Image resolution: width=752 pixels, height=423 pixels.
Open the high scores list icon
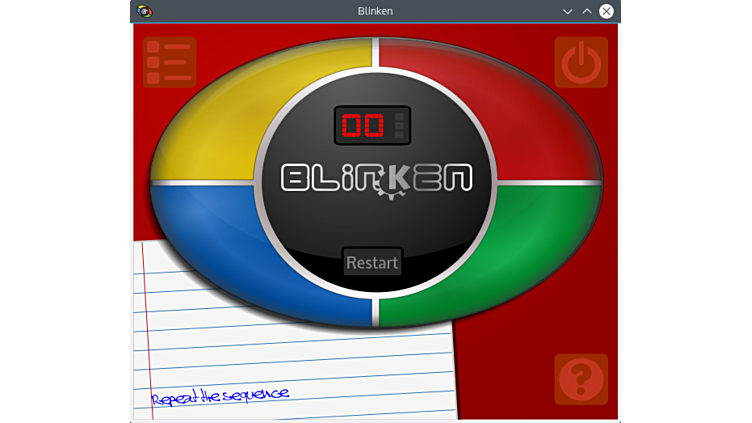tap(169, 62)
